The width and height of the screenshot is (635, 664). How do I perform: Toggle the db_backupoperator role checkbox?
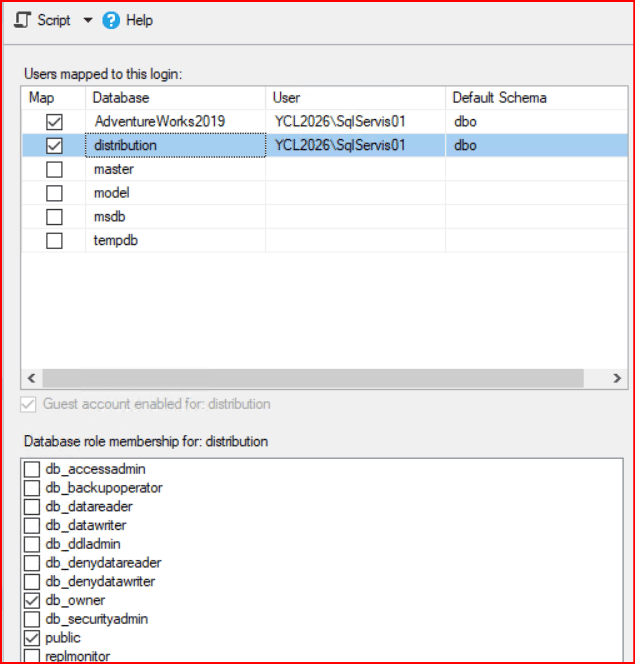[x=33, y=488]
